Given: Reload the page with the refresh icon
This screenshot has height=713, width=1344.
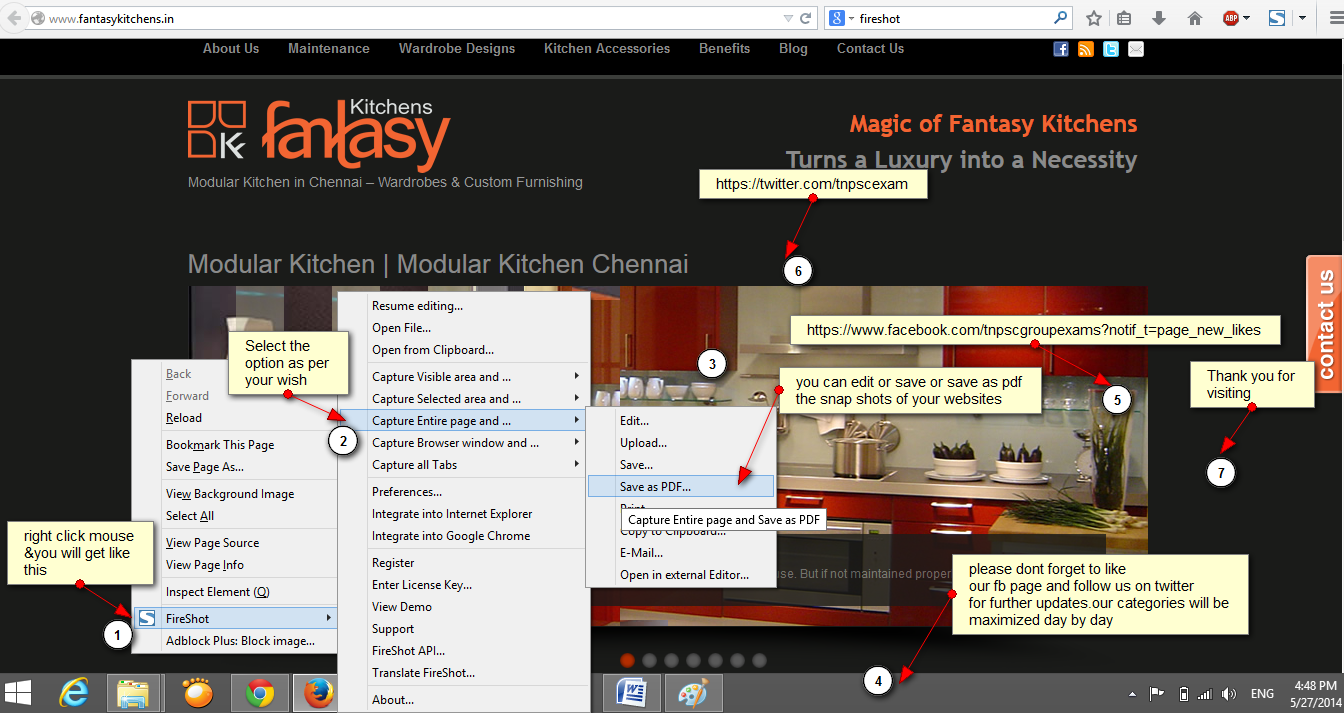Looking at the screenshot, I should (x=805, y=17).
